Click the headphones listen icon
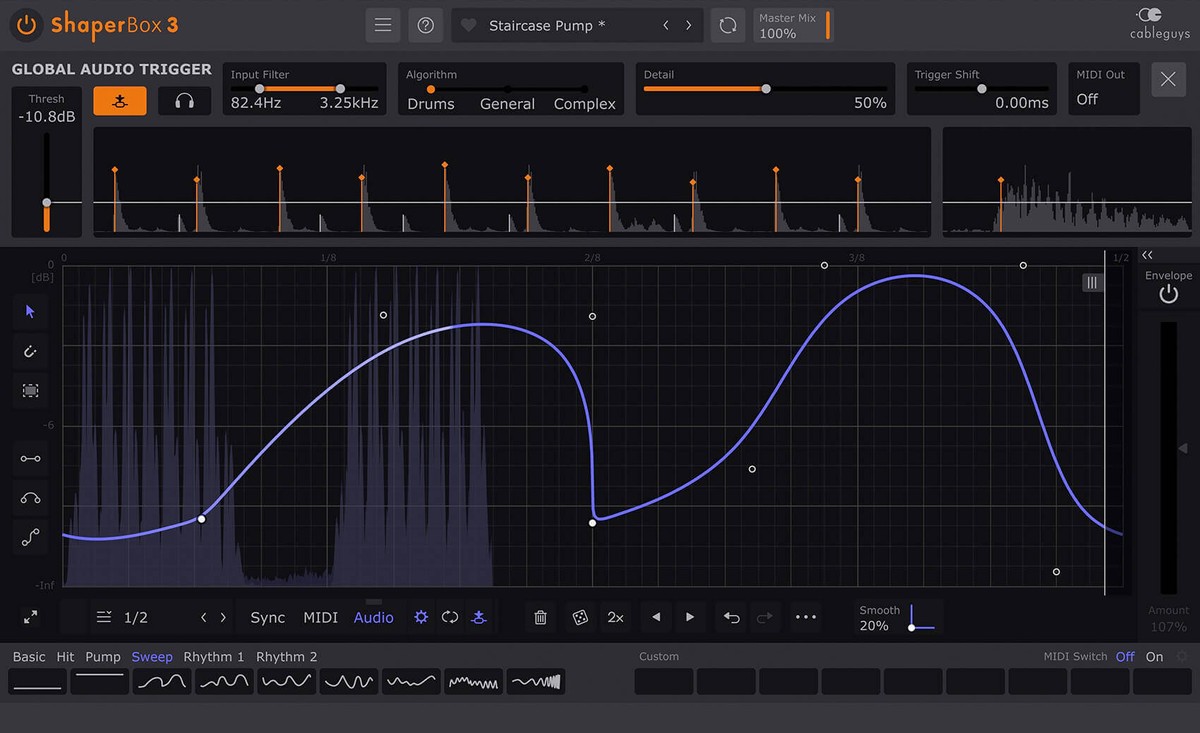 pos(184,101)
